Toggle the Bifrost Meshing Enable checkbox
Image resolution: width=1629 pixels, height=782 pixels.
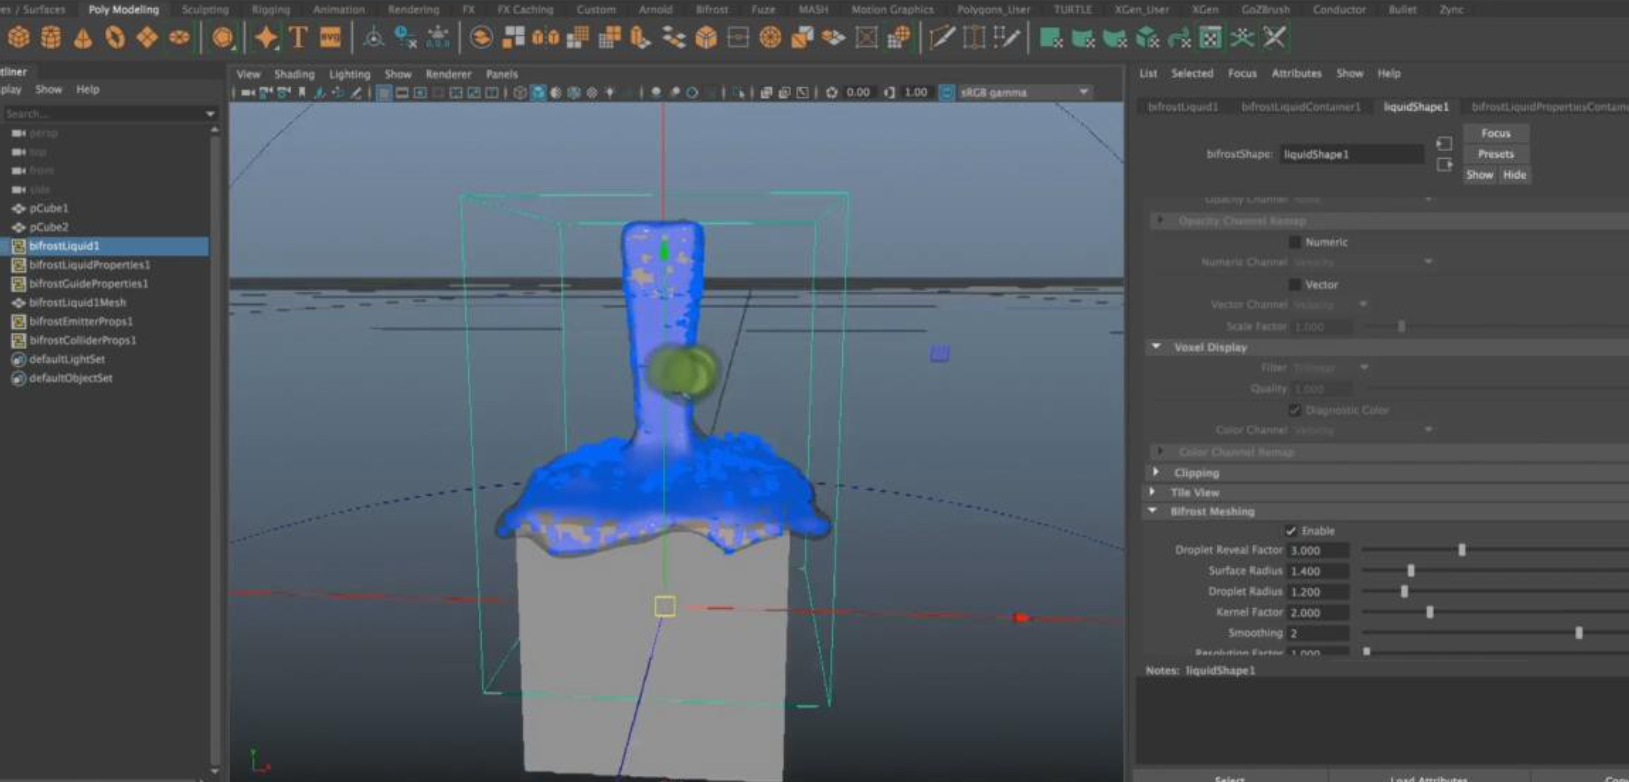(1291, 531)
